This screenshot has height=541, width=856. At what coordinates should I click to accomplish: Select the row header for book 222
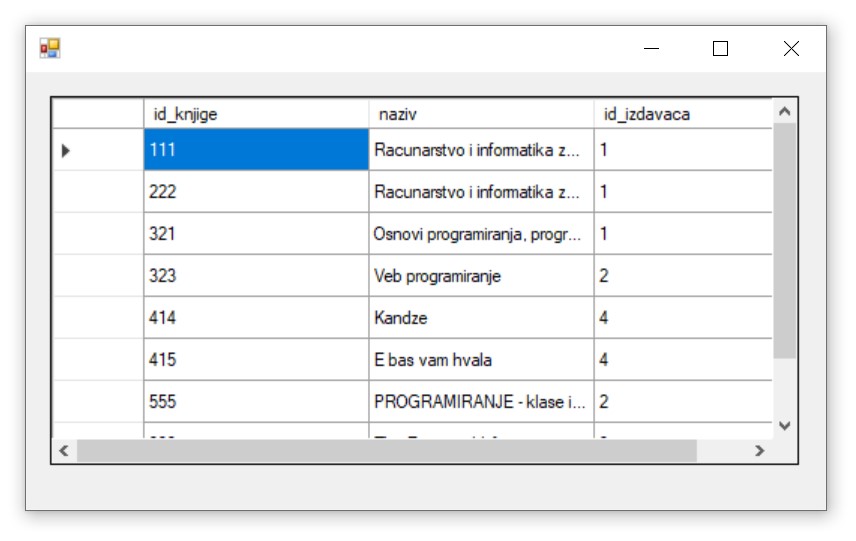coord(98,192)
